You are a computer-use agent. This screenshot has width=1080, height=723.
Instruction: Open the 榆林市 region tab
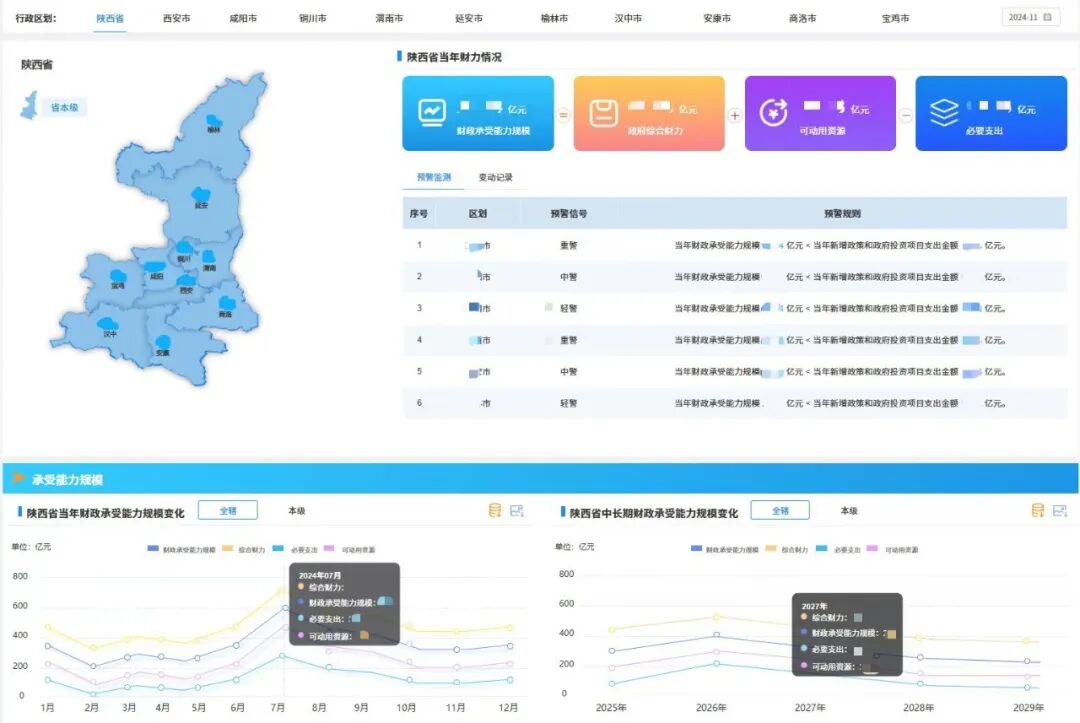coord(554,19)
